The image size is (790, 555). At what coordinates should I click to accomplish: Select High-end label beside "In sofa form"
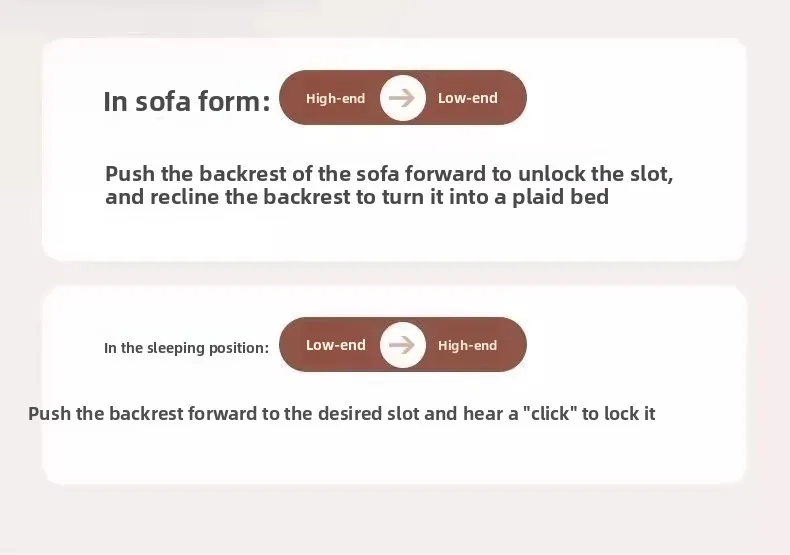click(x=336, y=98)
